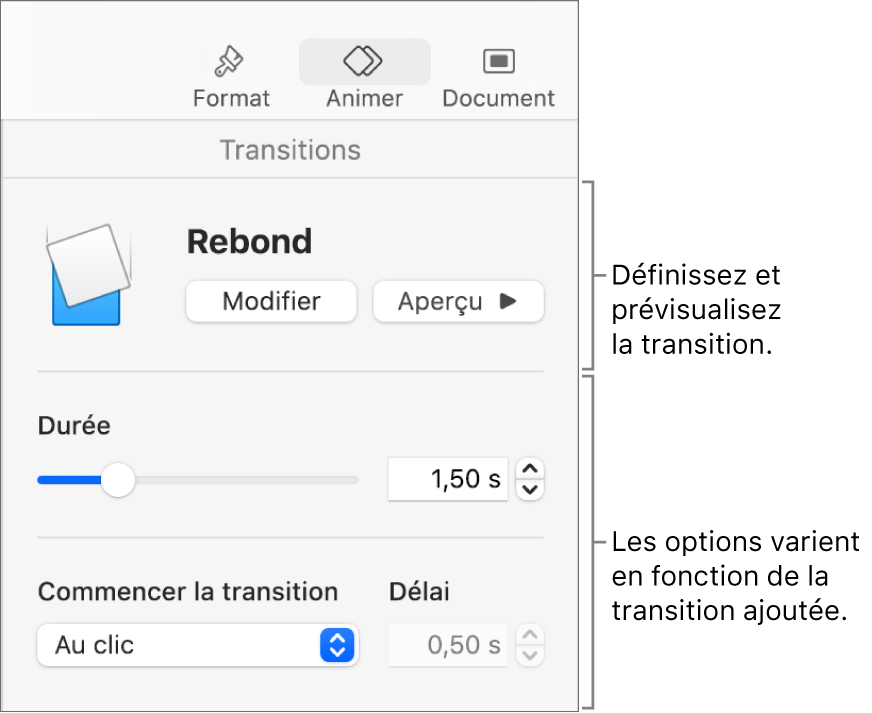
Task: Click the Aperçu button
Action: click(458, 301)
